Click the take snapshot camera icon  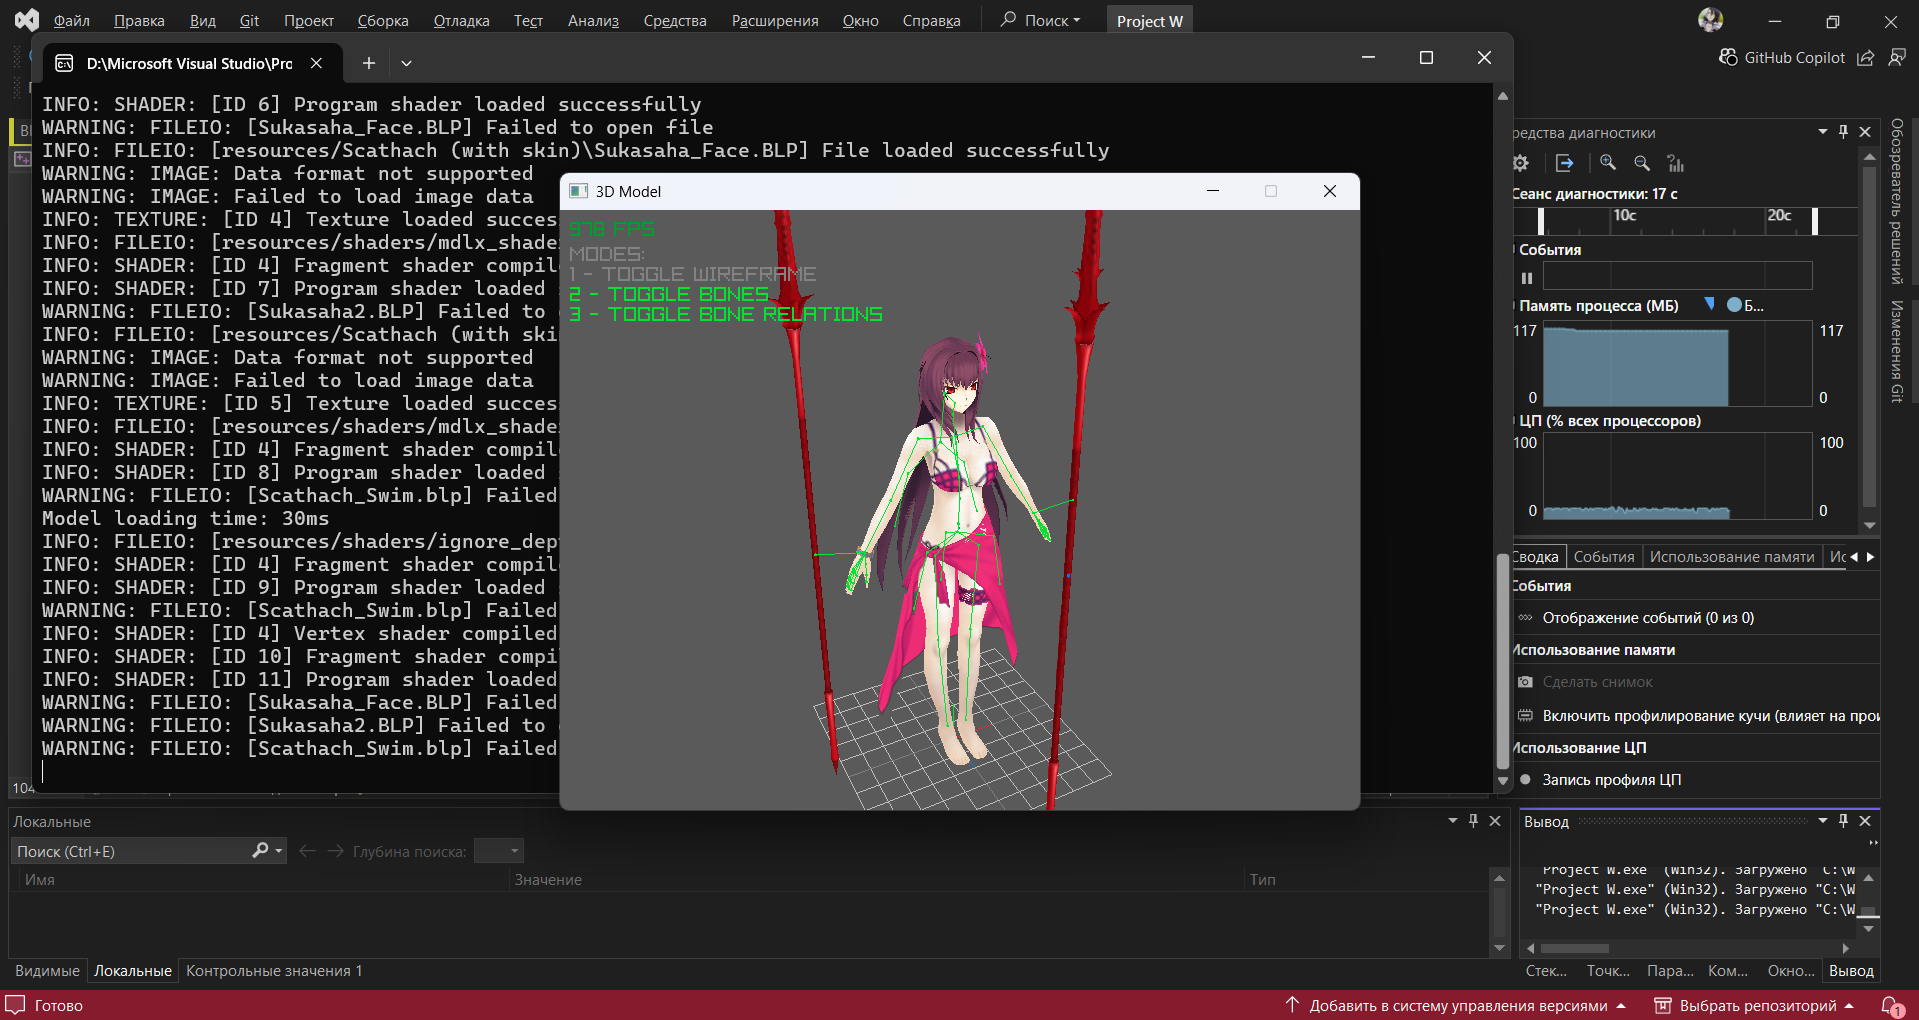(x=1526, y=682)
